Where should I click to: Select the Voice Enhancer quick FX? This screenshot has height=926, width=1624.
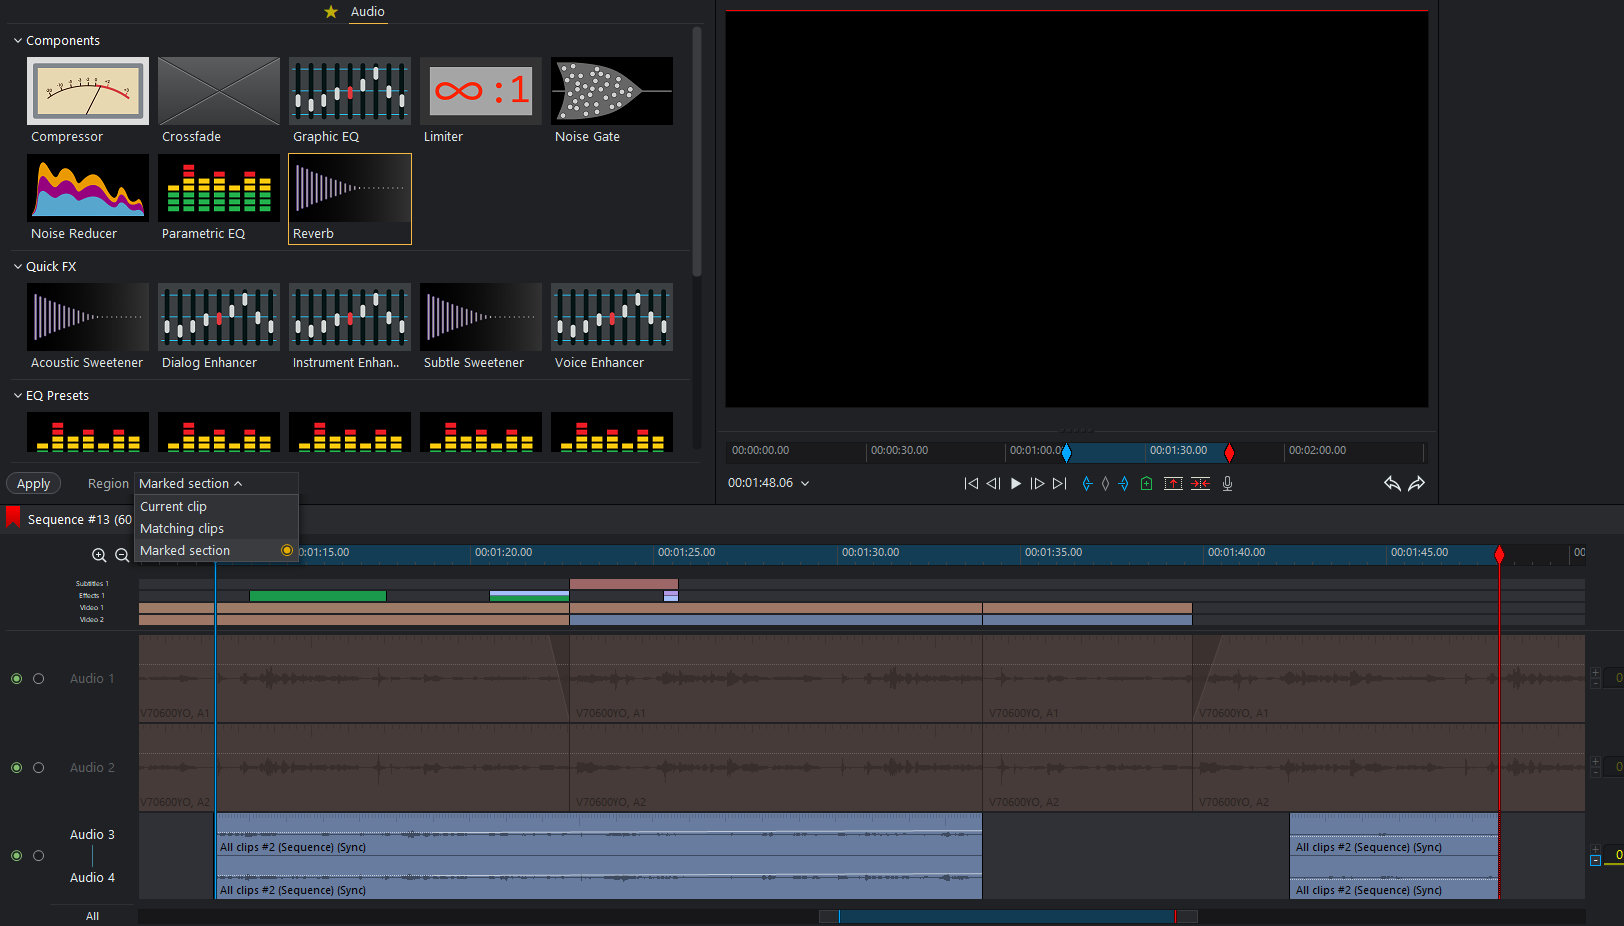(612, 327)
